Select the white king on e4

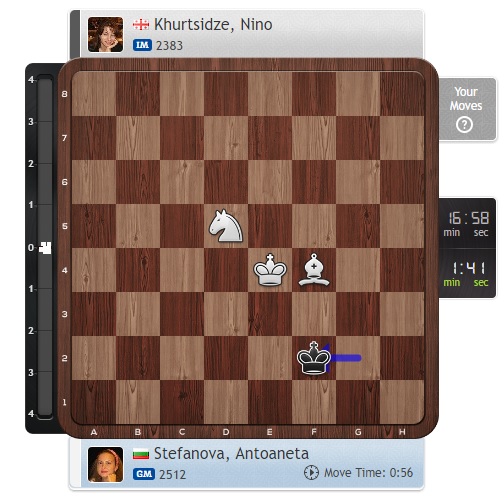click(270, 270)
